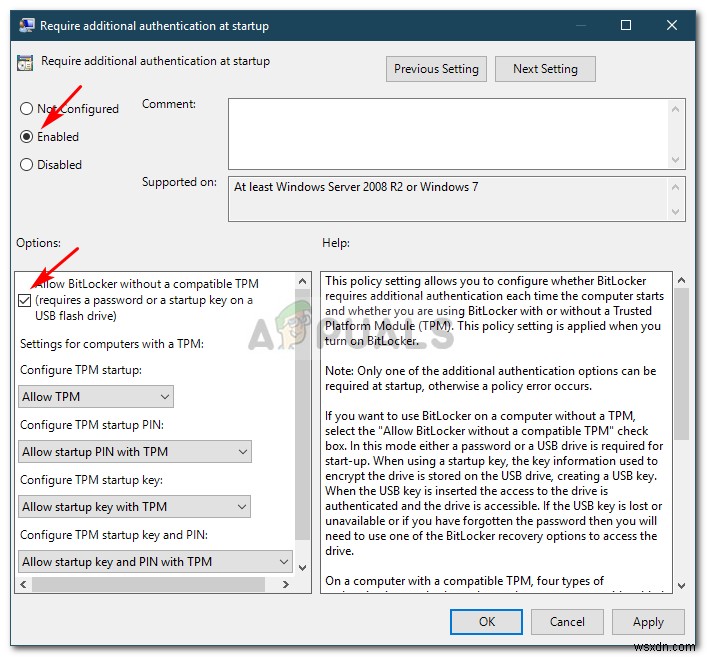This screenshot has height=657, width=707.
Task: Click the Options pane vertical scrollbar thumb
Action: pos(303,414)
